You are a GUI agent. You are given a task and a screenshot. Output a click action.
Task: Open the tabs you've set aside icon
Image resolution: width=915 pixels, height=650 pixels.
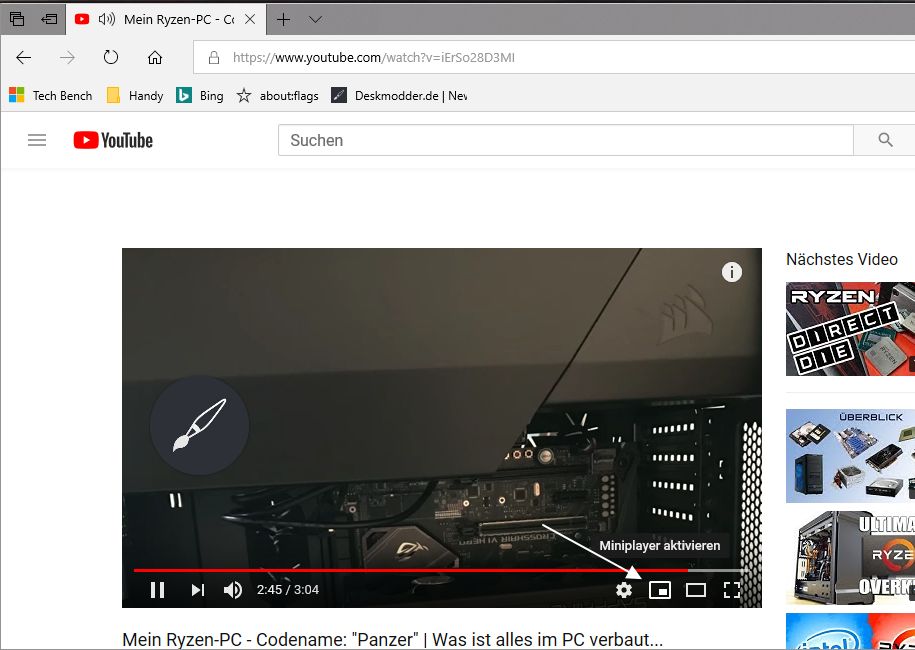point(17,19)
